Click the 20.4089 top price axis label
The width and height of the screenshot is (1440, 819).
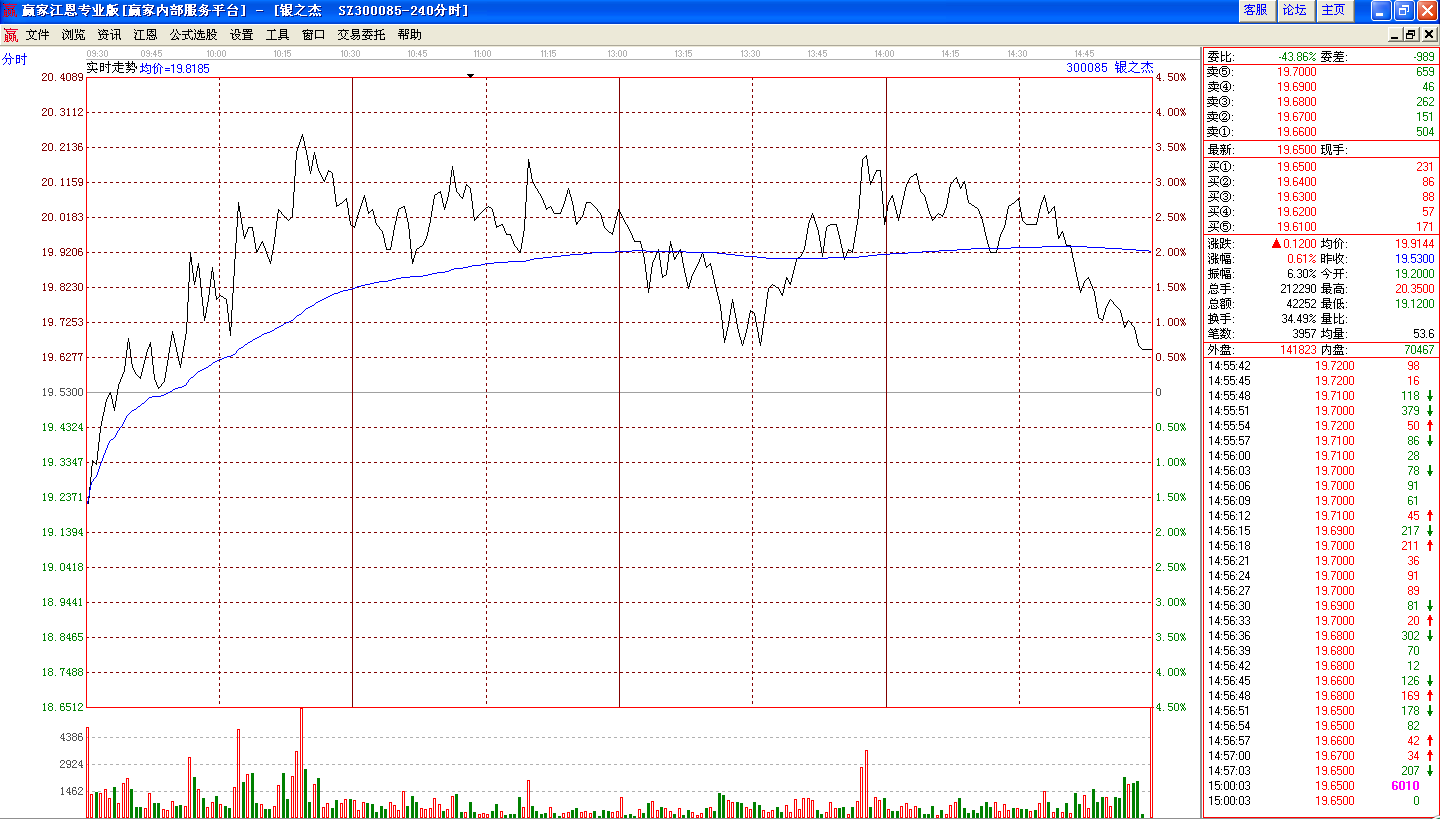point(62,77)
